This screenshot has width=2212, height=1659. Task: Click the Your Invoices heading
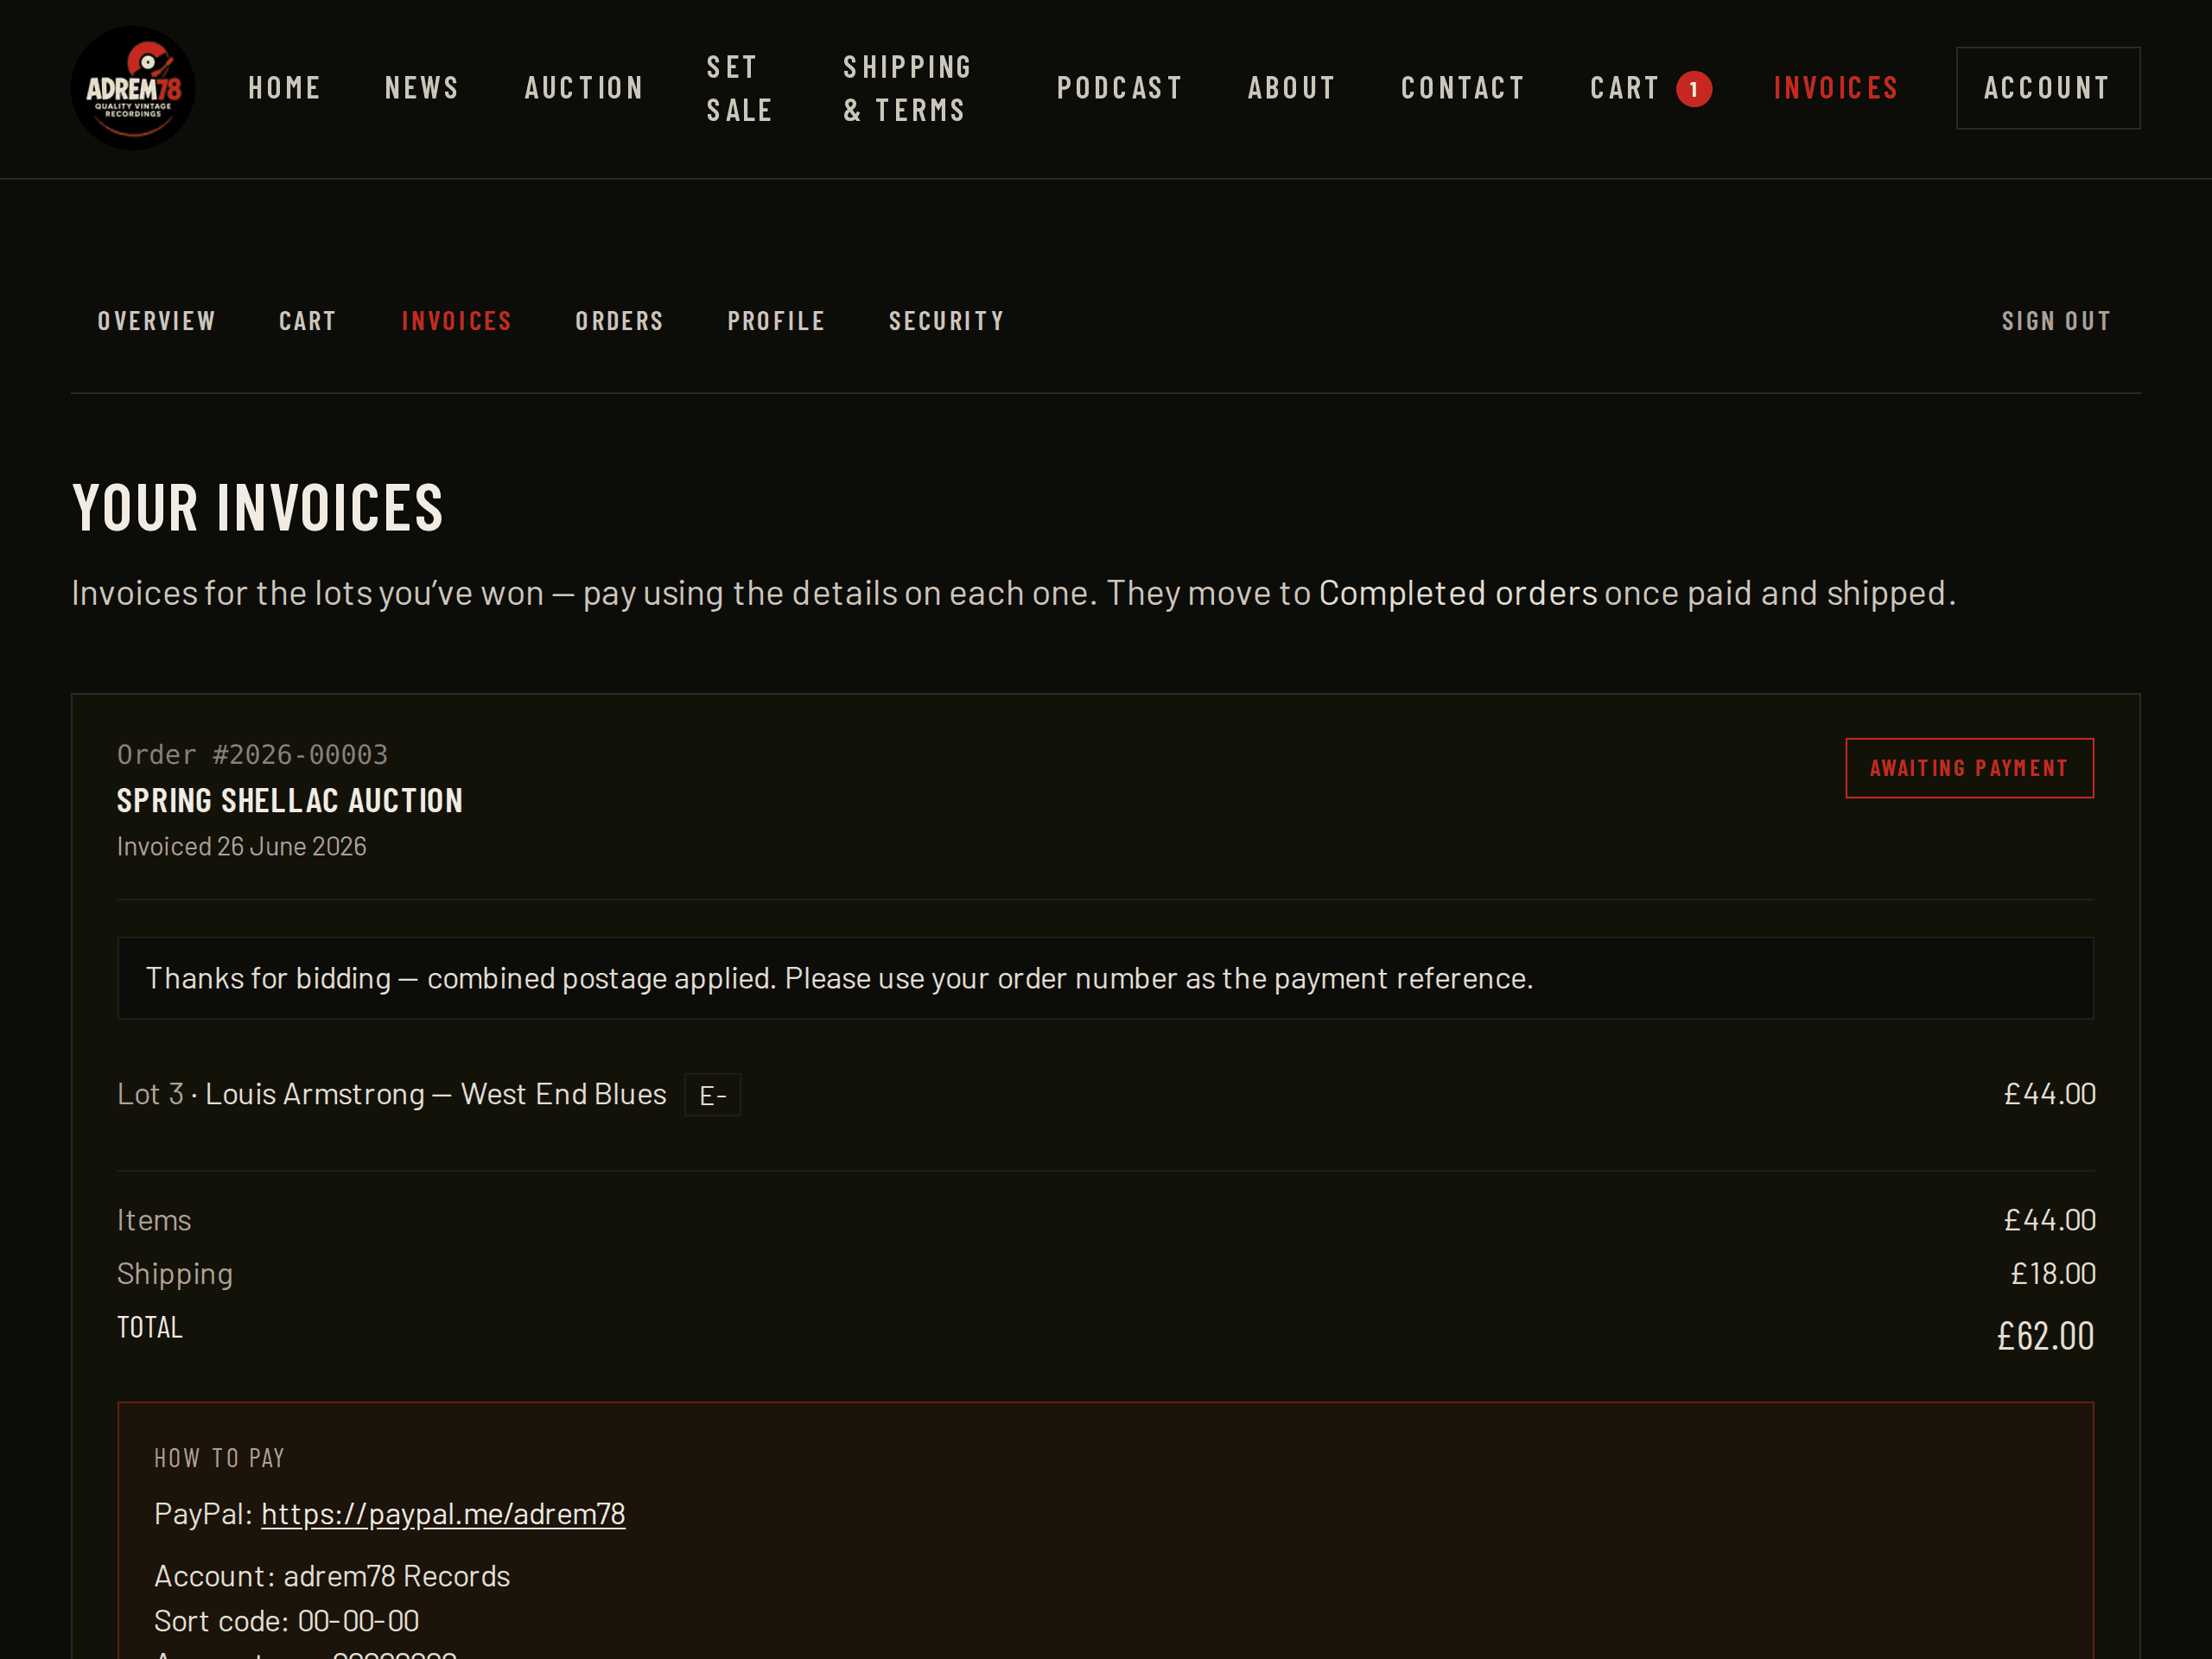[x=258, y=507]
